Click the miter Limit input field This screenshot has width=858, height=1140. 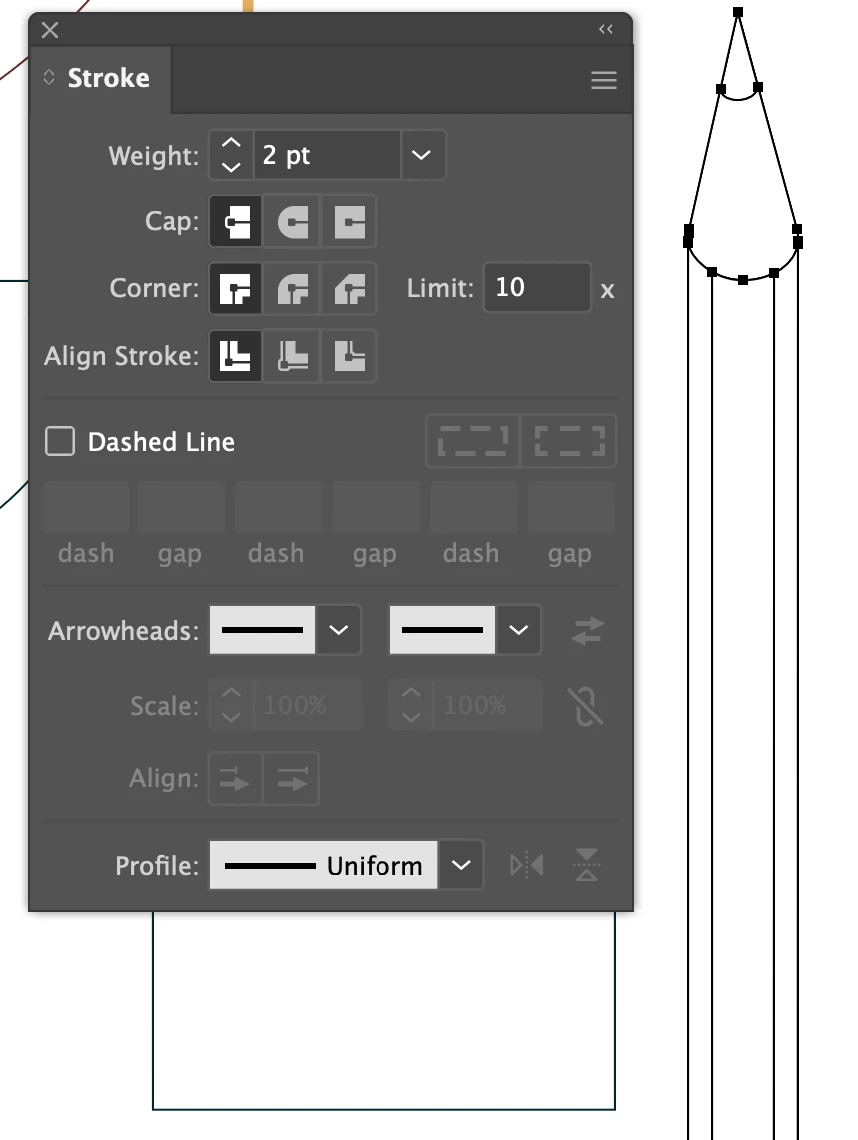click(x=537, y=287)
